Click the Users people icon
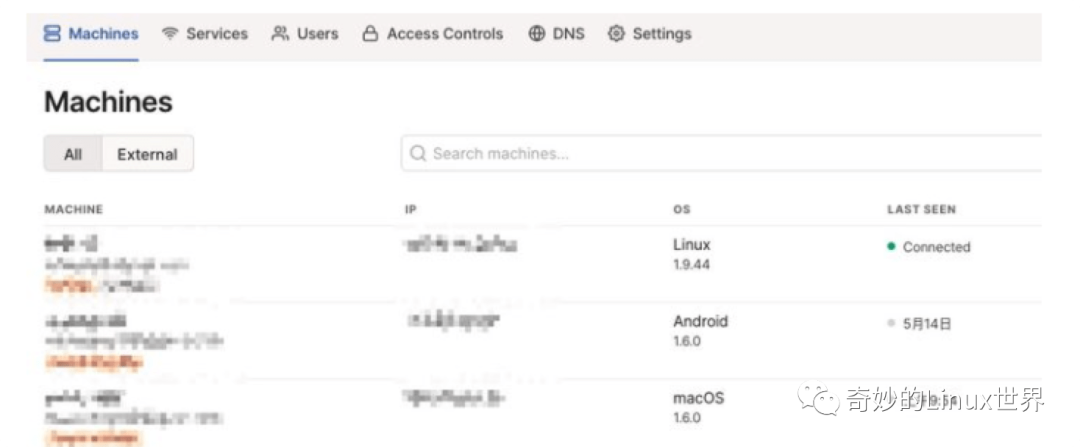Screen dimensions: 1080x447 (280, 33)
